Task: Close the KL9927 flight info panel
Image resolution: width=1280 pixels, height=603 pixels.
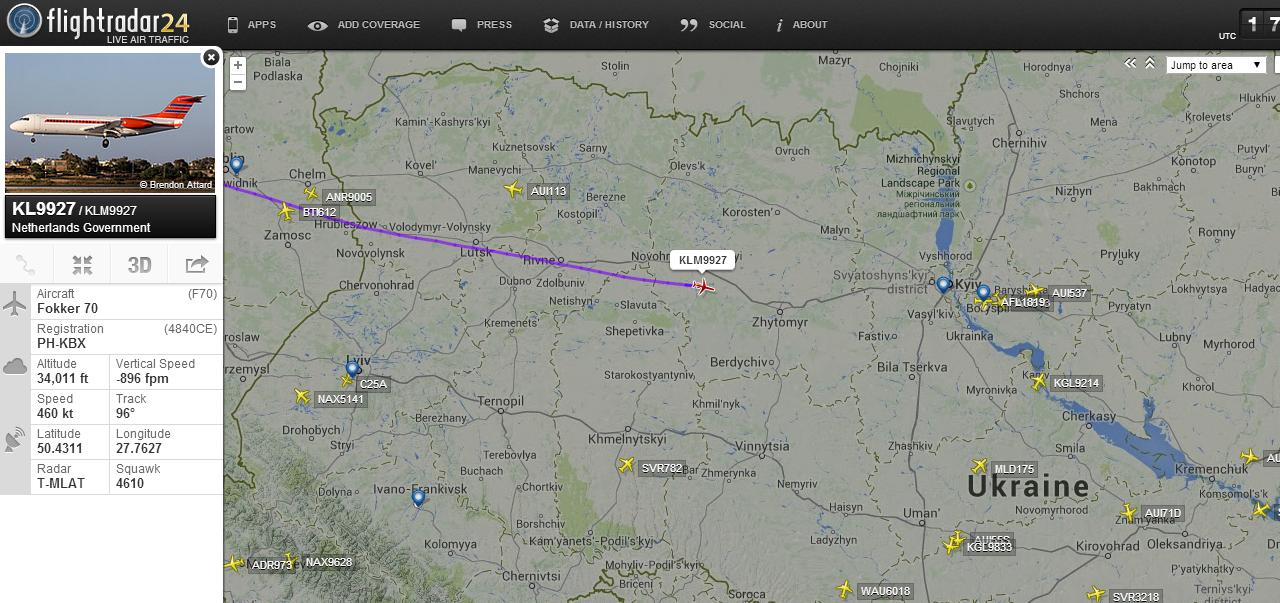Action: coord(211,58)
